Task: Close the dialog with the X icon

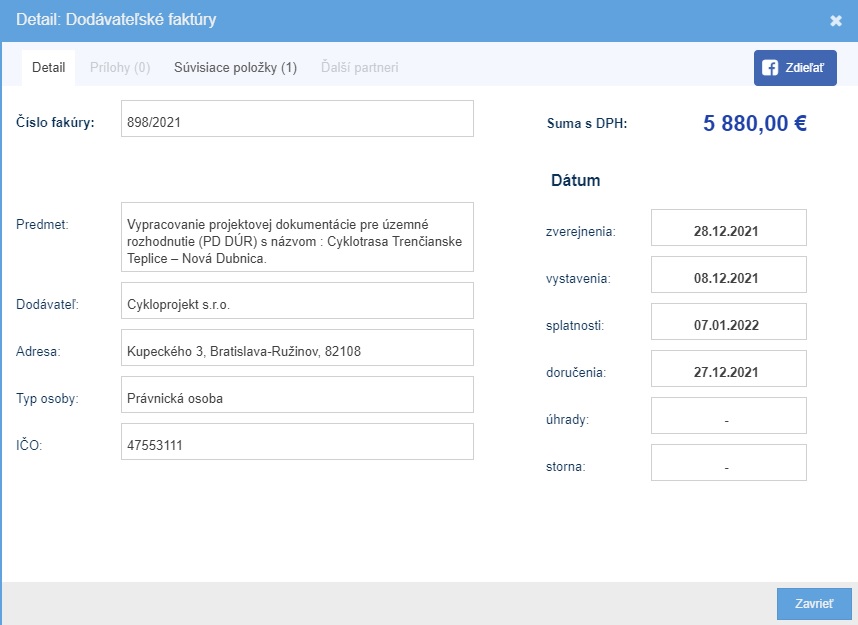Action: 836,21
